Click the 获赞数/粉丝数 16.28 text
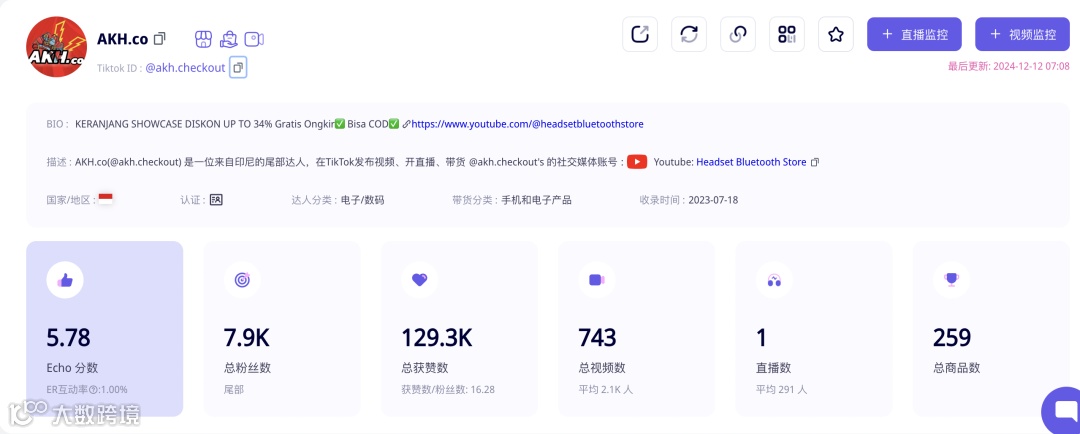 tap(448, 390)
